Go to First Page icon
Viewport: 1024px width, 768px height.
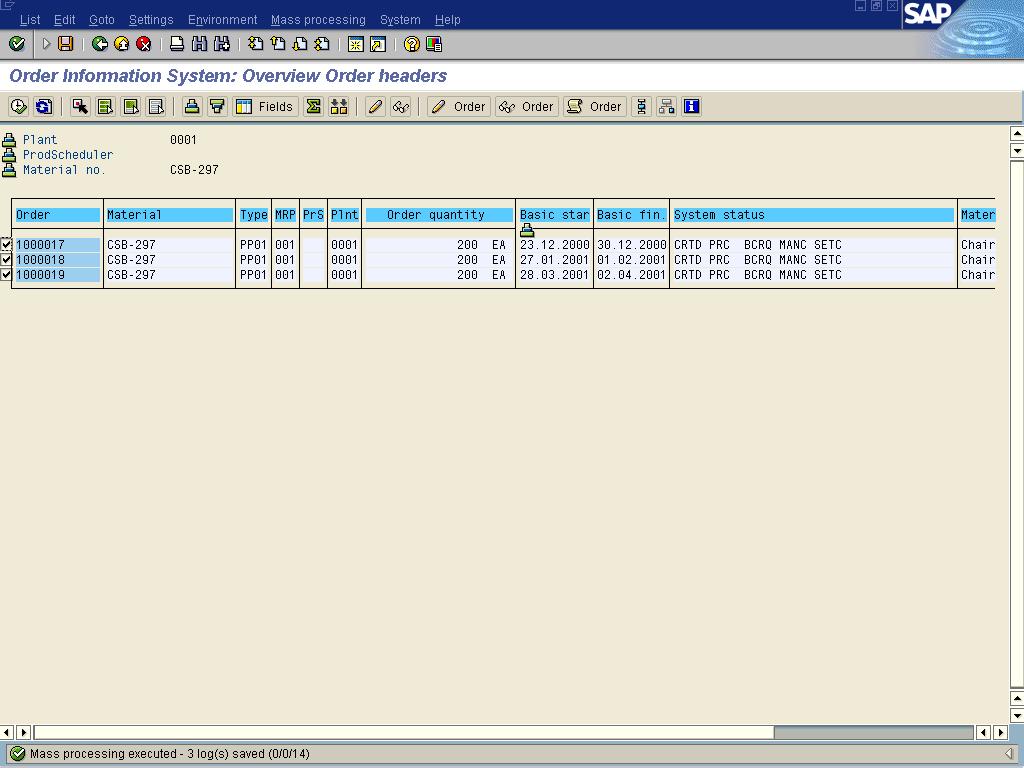256,44
